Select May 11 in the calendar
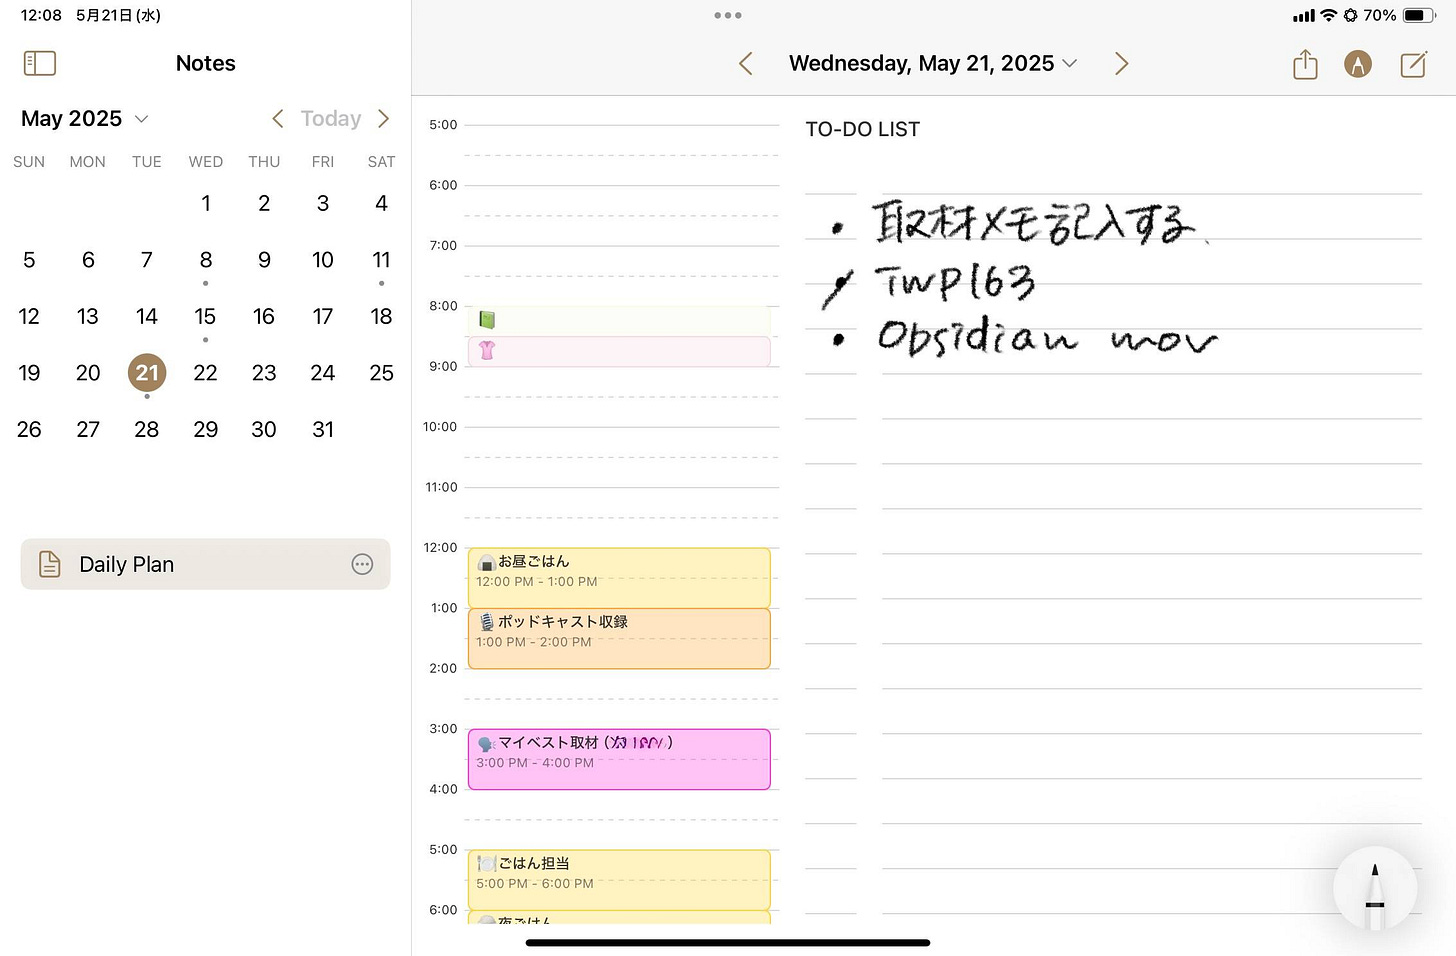 point(381,260)
